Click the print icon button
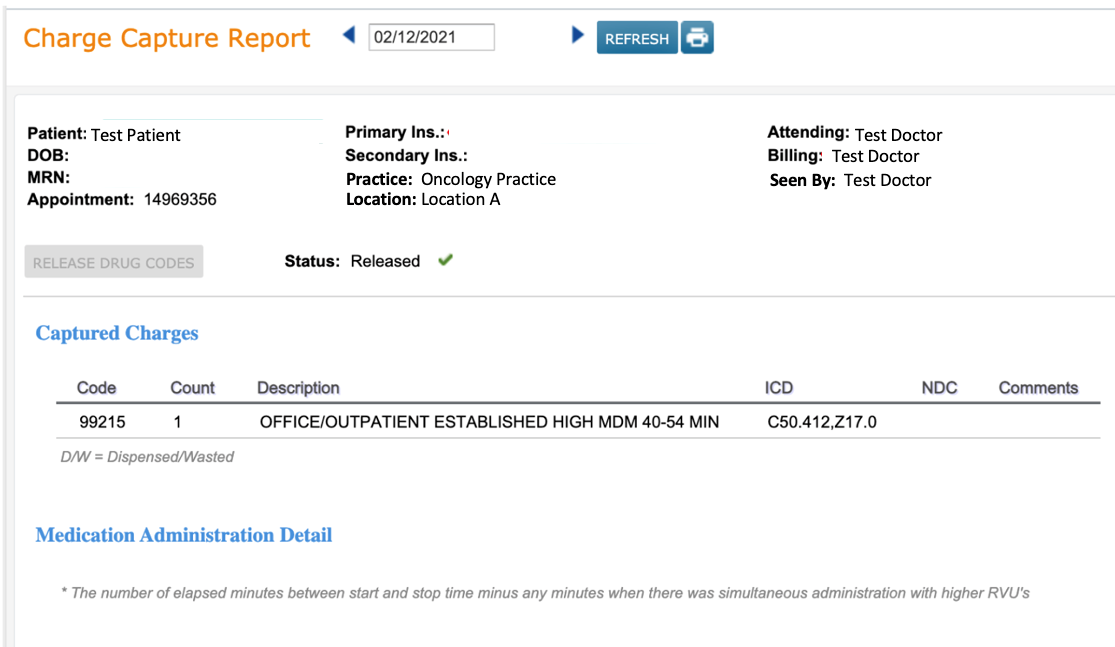The image size is (1115, 647). [697, 38]
